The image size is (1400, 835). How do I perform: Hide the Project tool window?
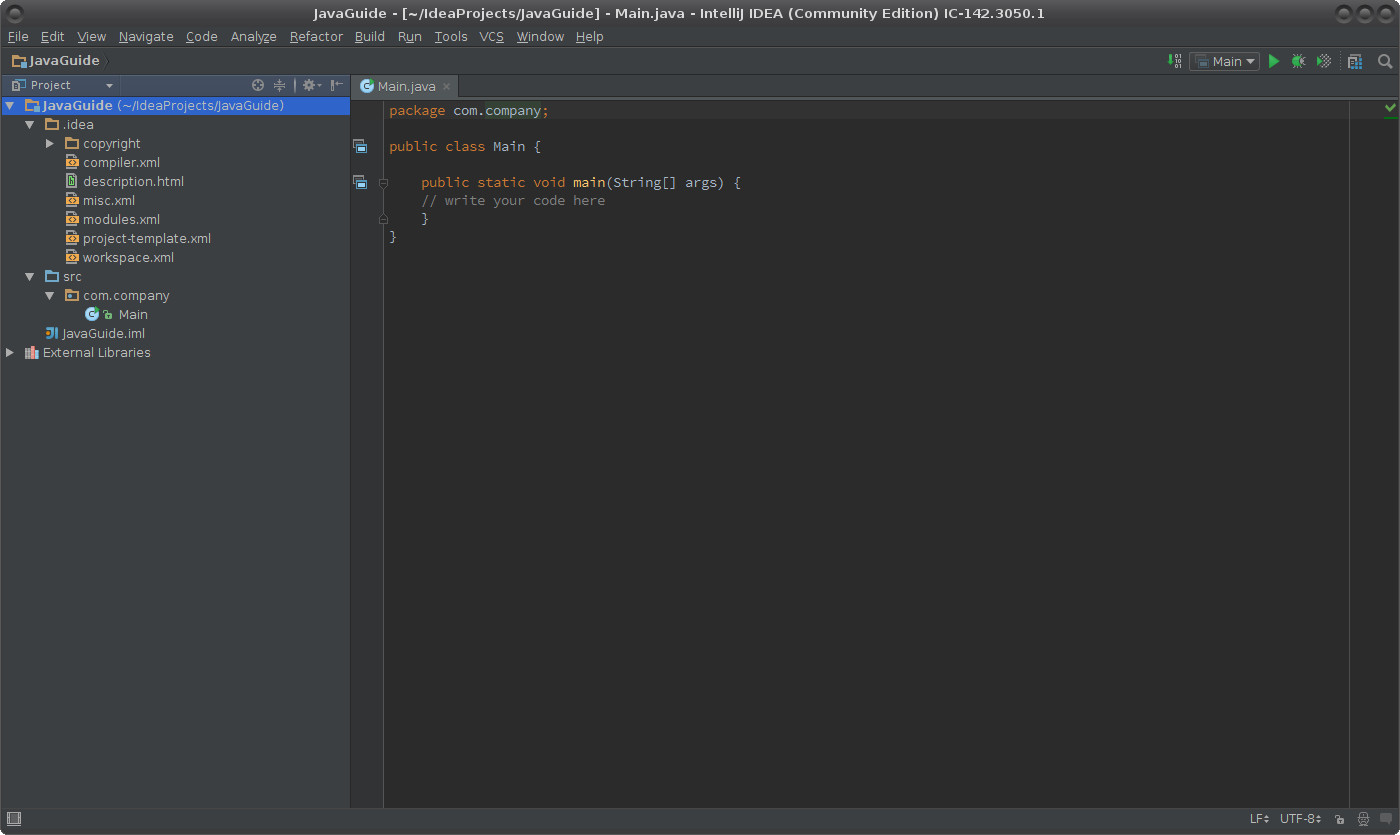[x=337, y=86]
